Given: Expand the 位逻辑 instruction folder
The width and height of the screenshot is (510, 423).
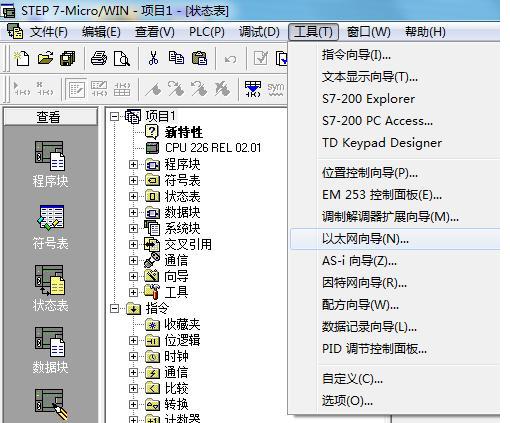Looking at the screenshot, I should (x=133, y=340).
